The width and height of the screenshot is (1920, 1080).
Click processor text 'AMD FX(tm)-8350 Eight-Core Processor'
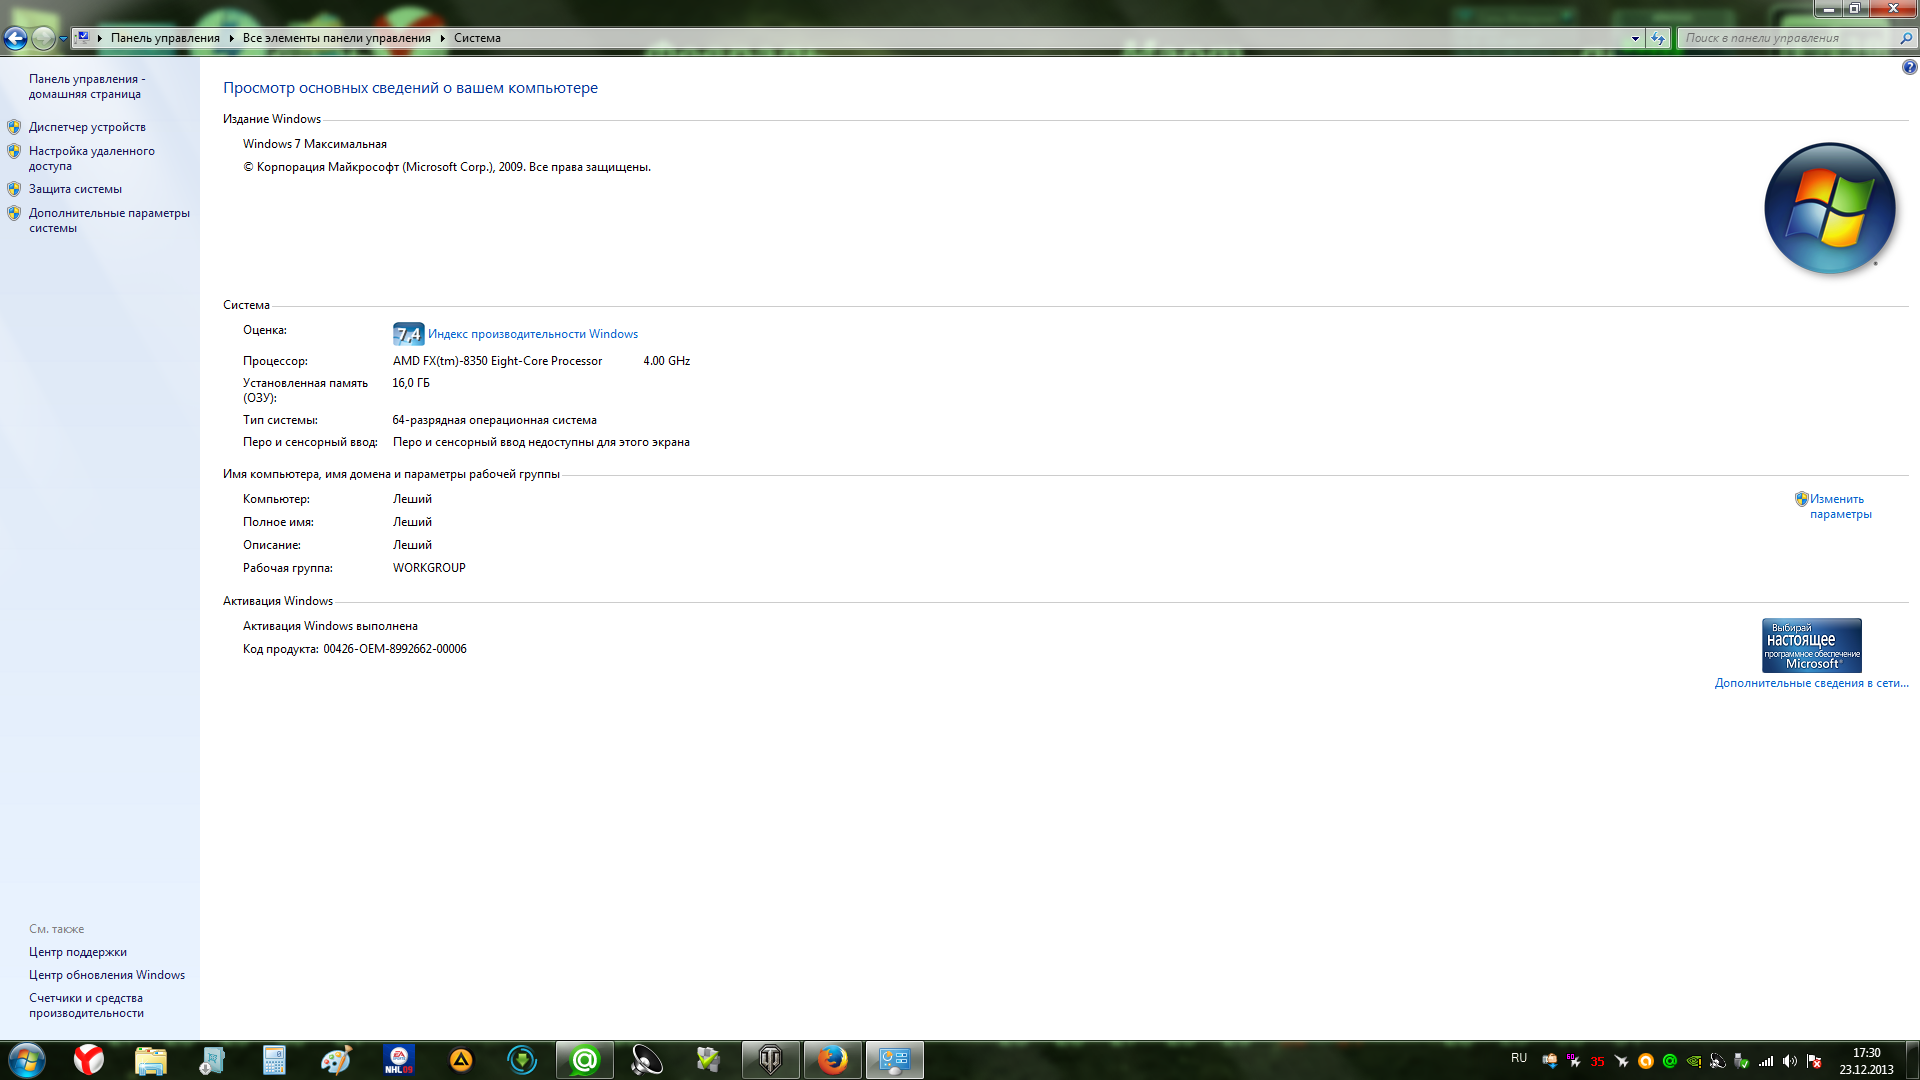497,361
